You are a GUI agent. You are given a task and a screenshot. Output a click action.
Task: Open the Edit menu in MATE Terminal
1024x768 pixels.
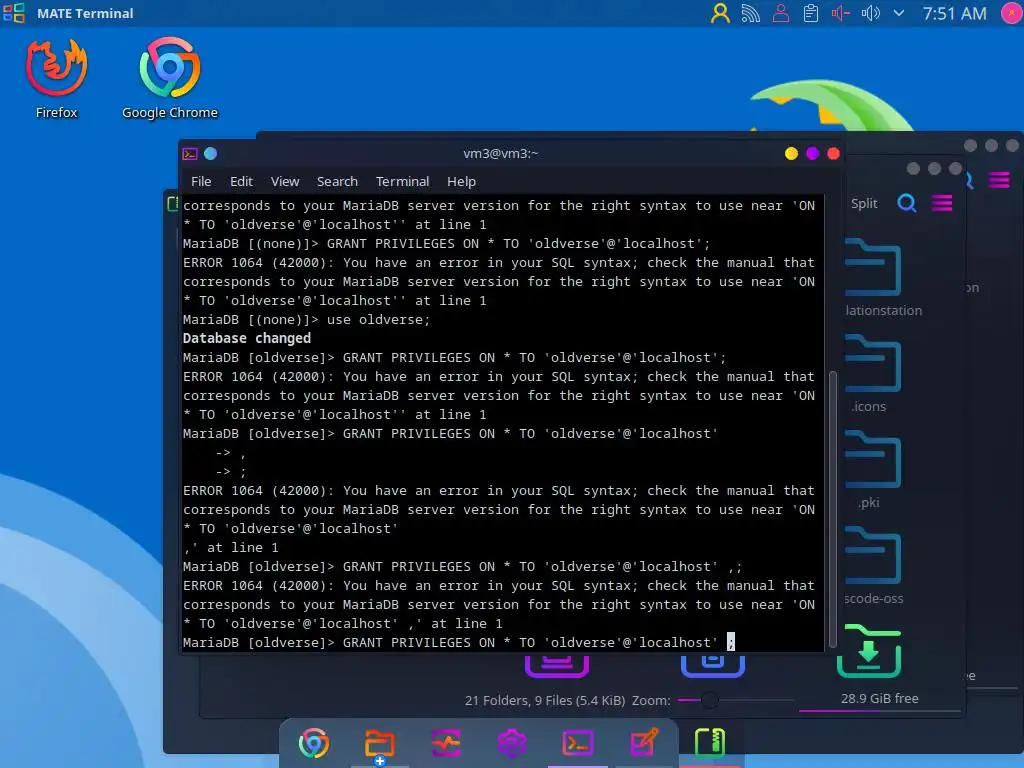[x=241, y=182]
